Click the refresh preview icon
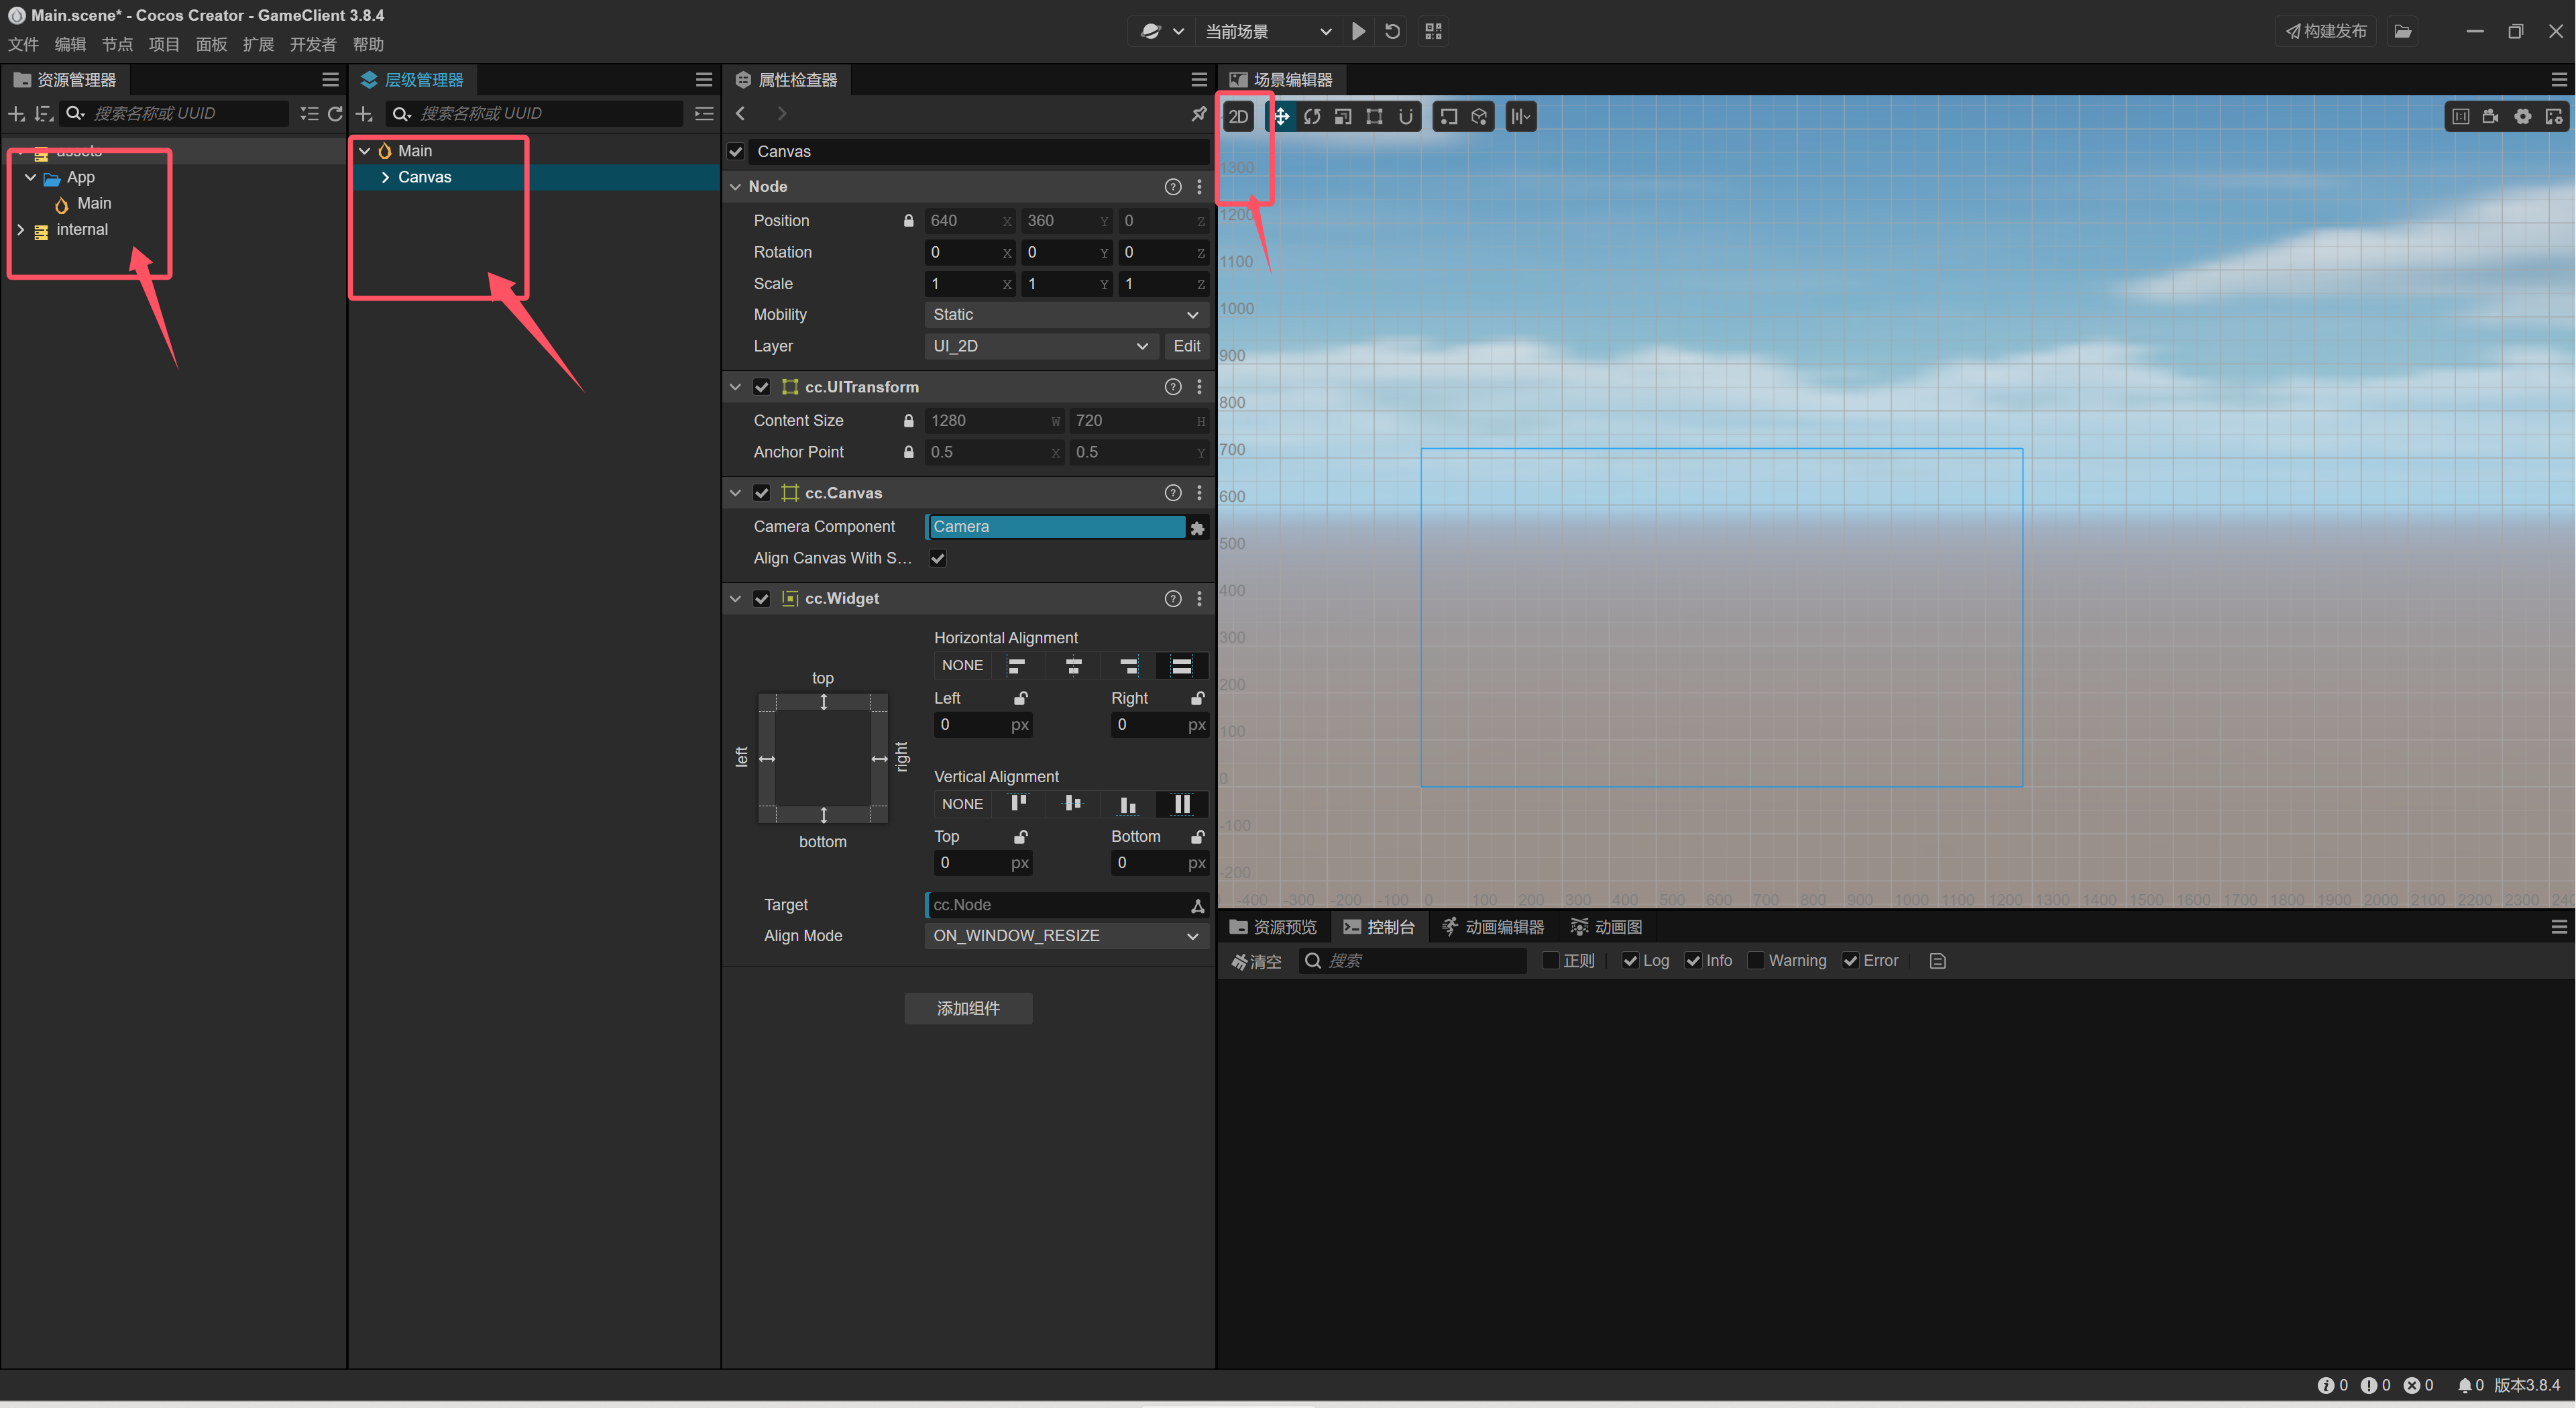 [x=1392, y=31]
